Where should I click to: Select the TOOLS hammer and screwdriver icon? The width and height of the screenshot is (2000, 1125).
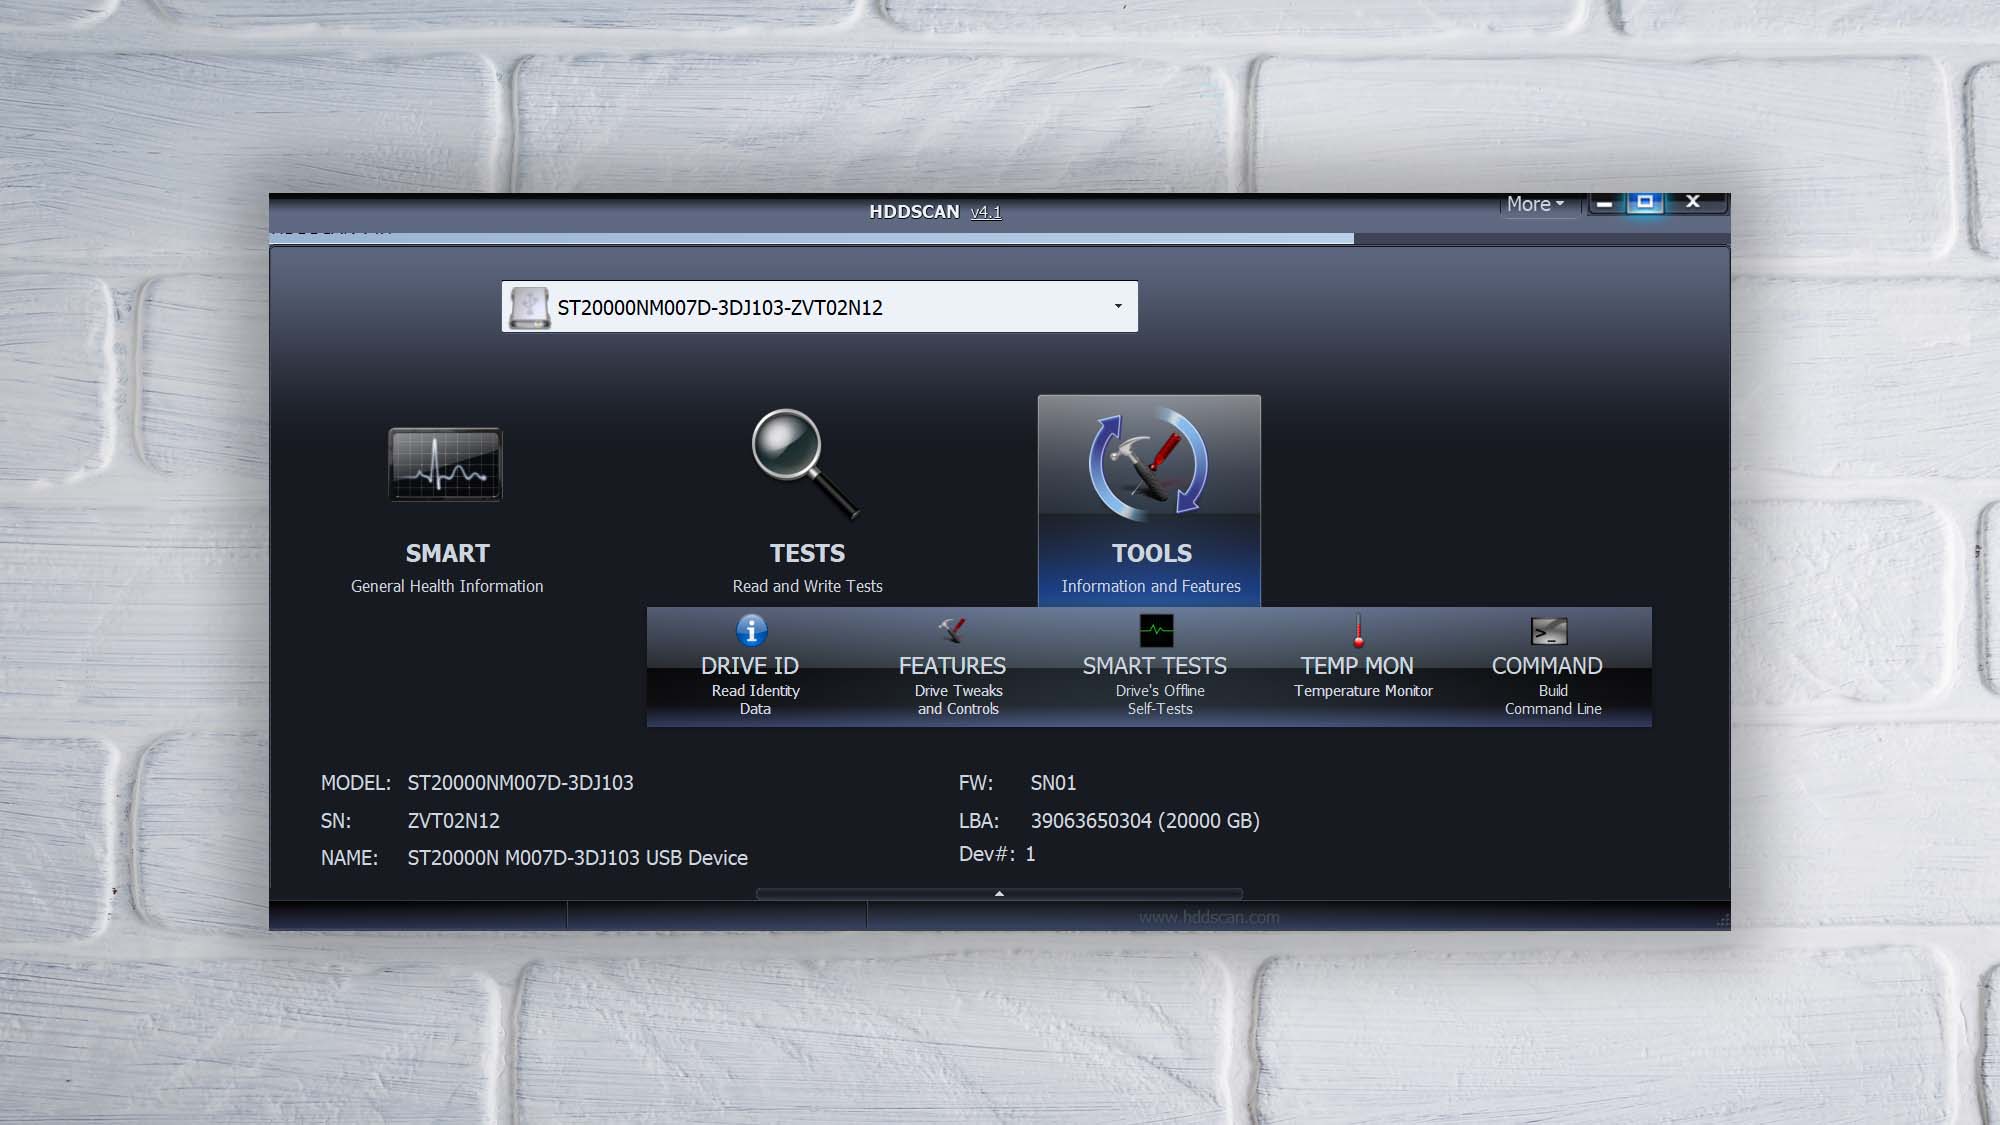click(1148, 465)
